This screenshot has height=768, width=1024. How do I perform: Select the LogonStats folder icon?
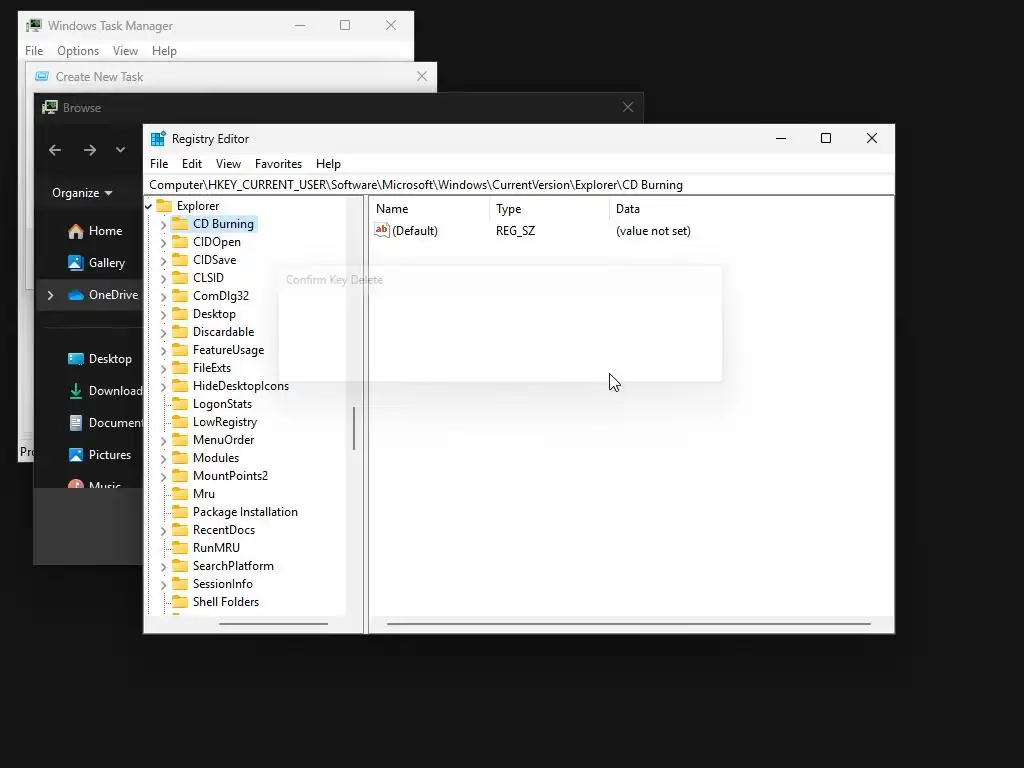[180, 404]
